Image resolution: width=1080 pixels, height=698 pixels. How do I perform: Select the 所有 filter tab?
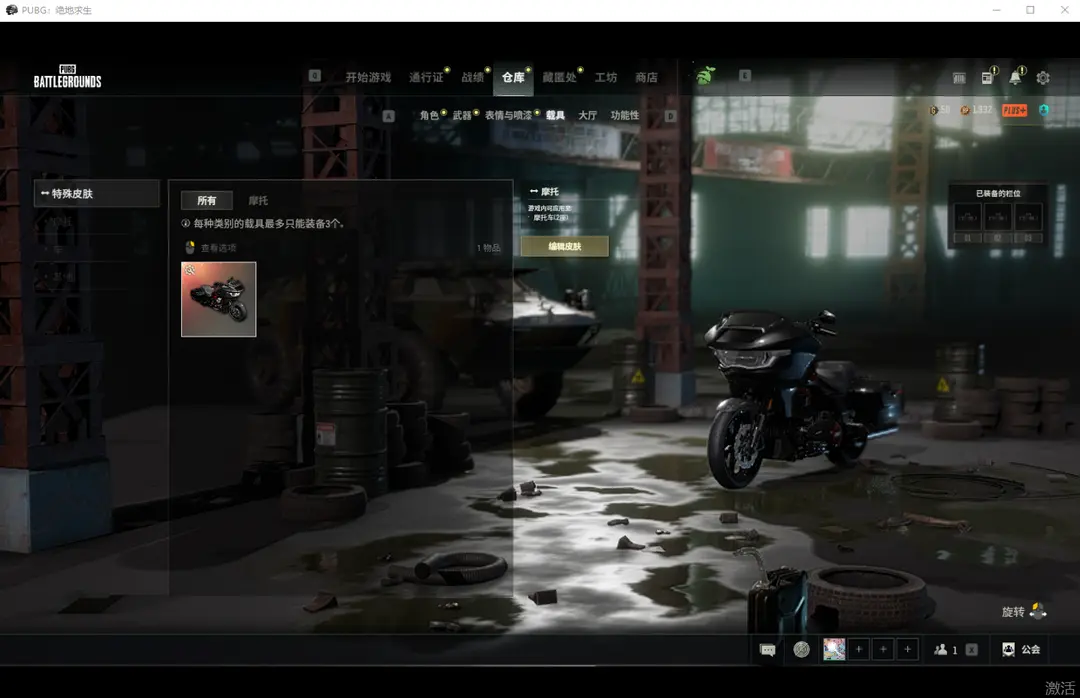[207, 201]
